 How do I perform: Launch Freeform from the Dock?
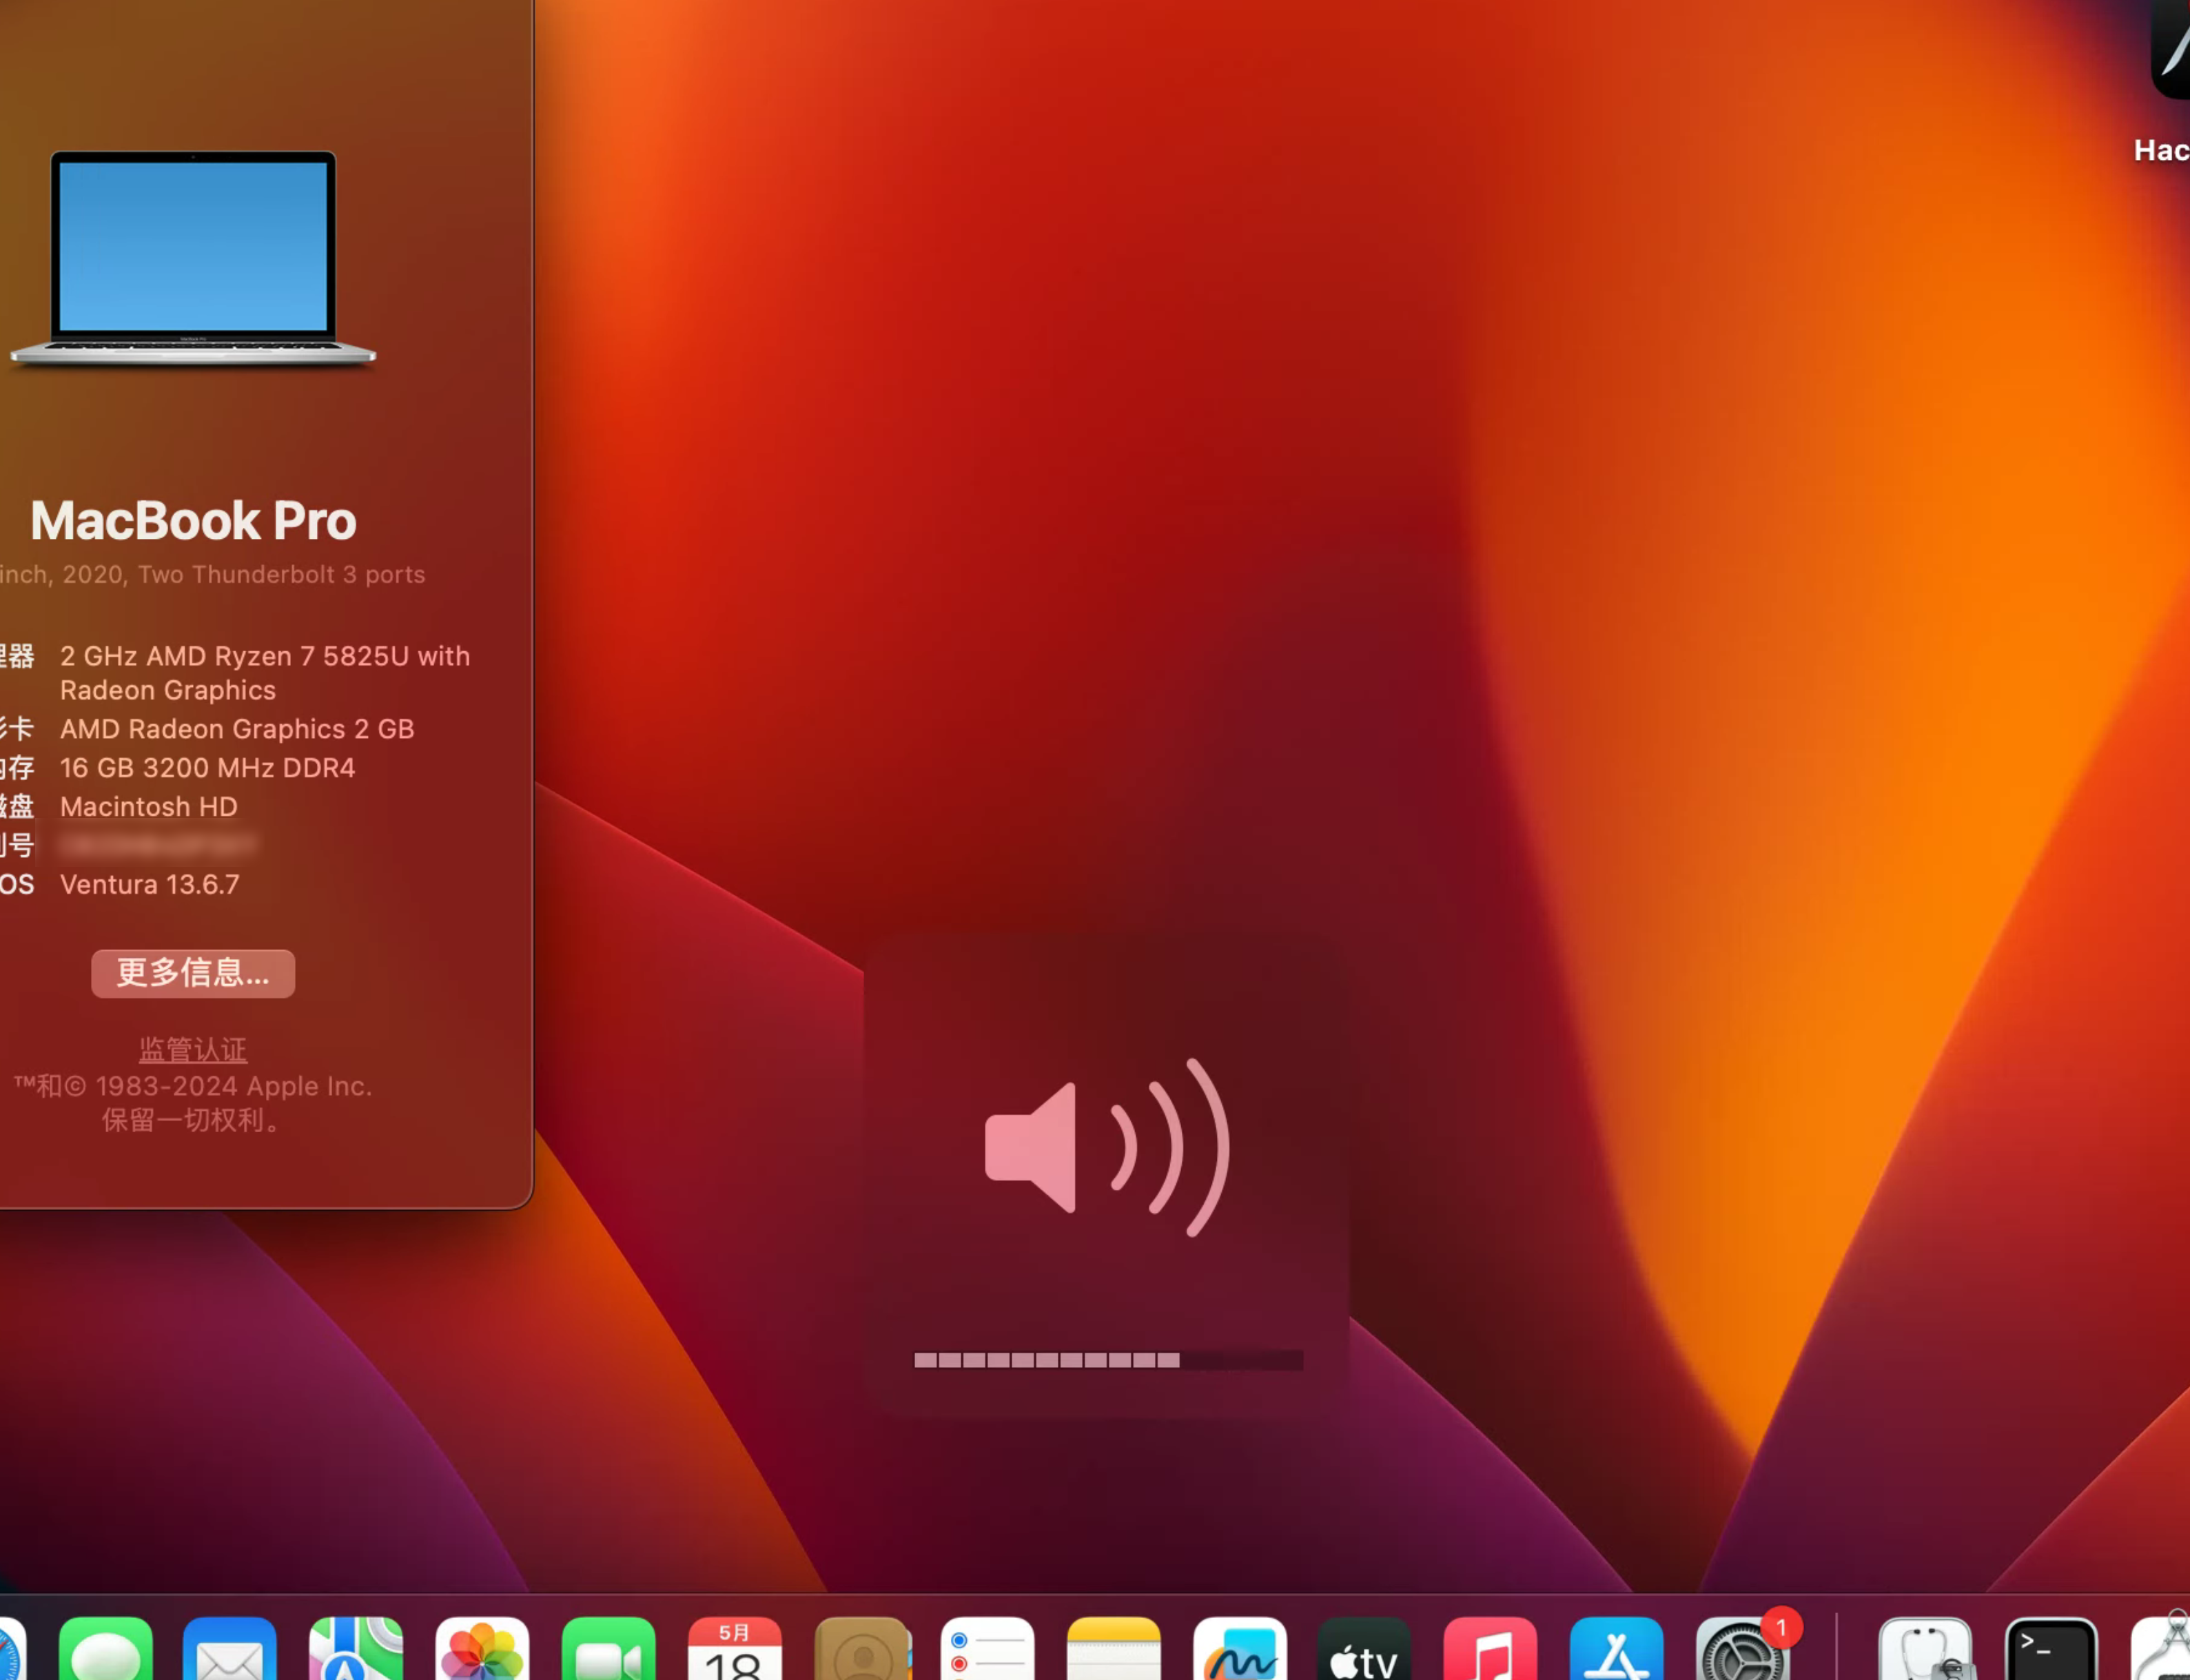(1239, 1650)
